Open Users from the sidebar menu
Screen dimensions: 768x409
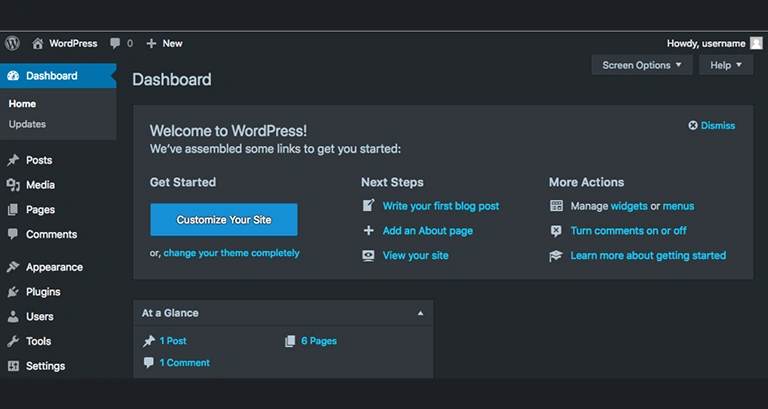pyautogui.click(x=39, y=316)
